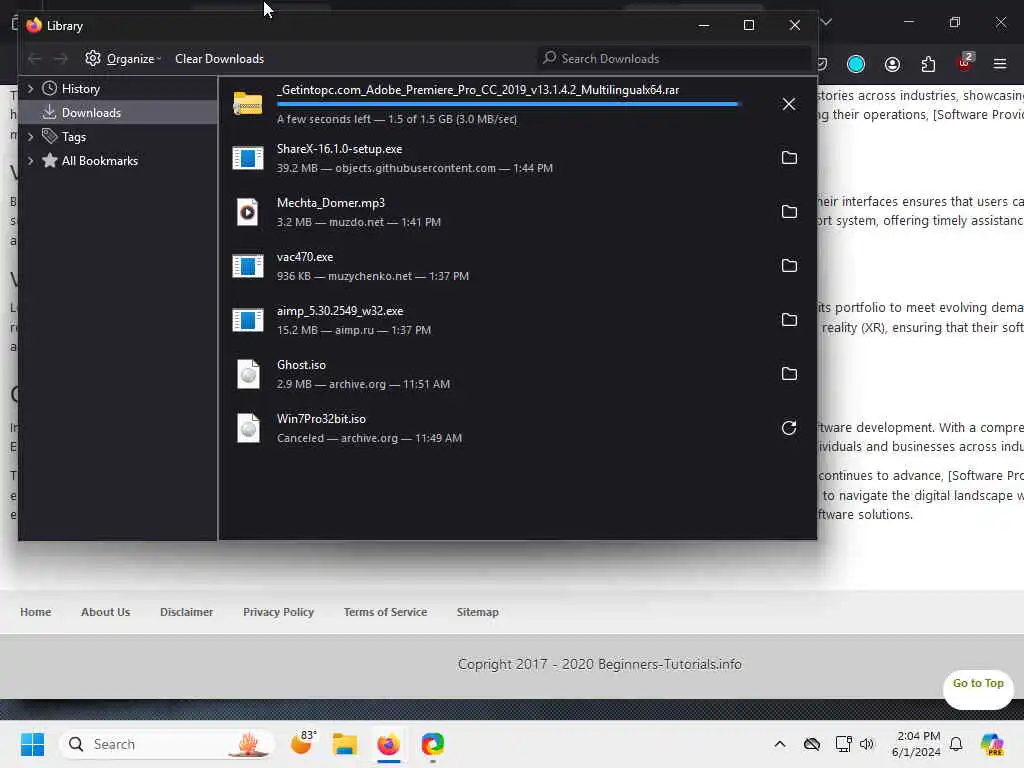Screen dimensions: 1024x768
Task: Select the ShareX-16.1.0-setup.exe file name
Action: point(340,149)
